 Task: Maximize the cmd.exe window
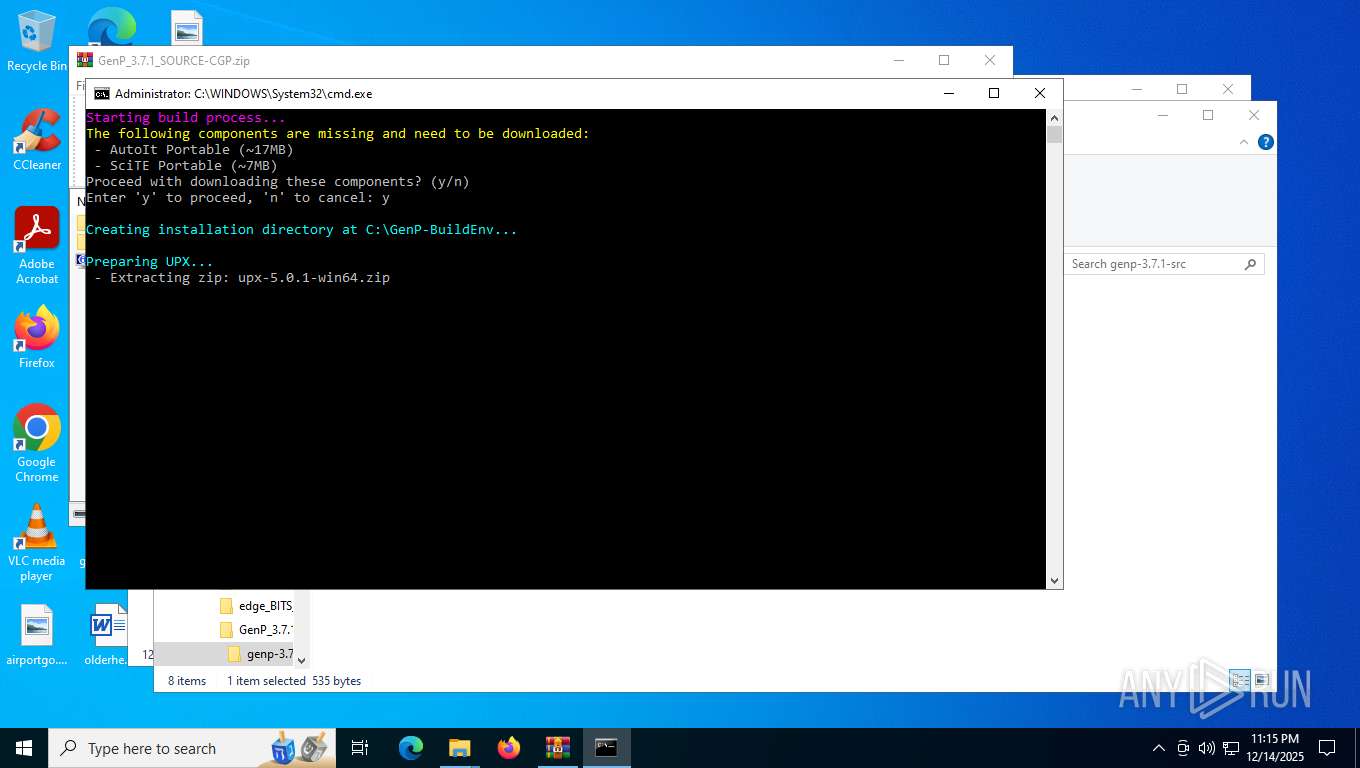coord(994,93)
